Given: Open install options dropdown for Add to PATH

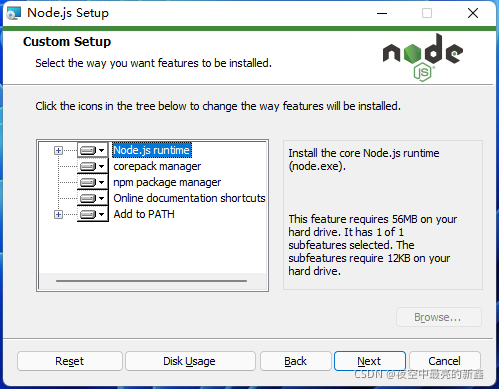Looking at the screenshot, I should (93, 214).
